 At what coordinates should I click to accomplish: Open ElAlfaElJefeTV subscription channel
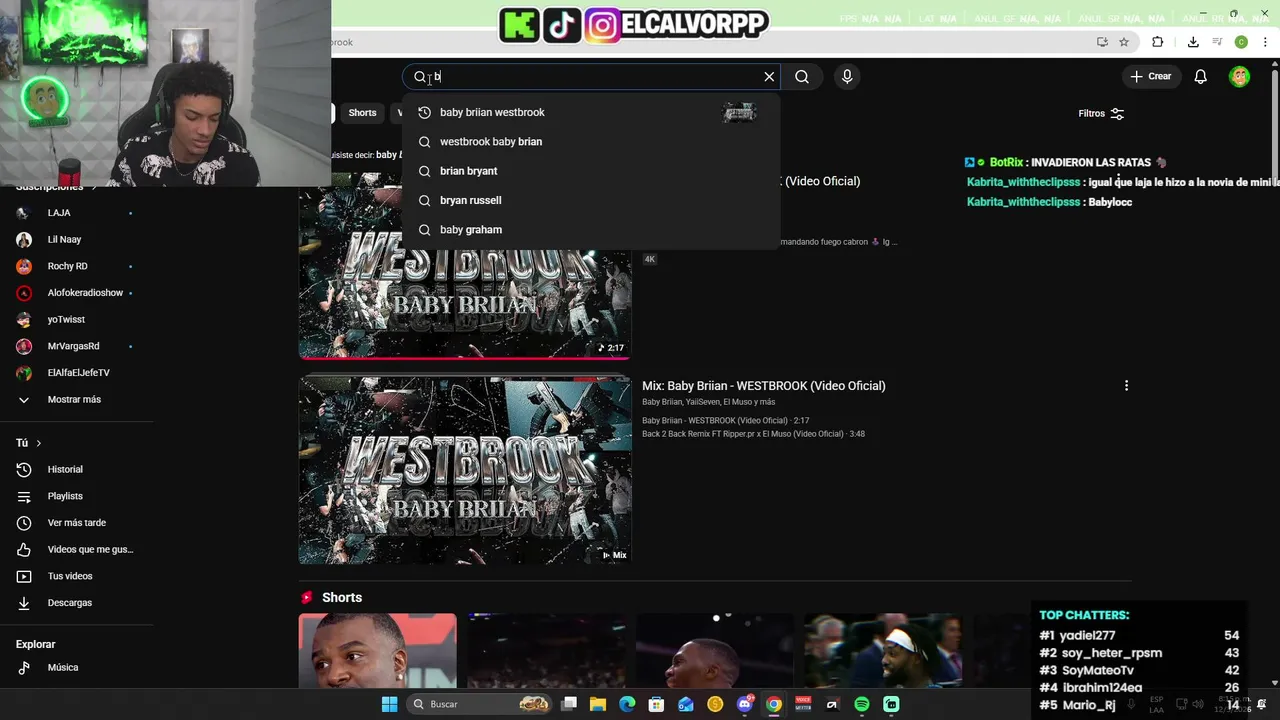(x=76, y=373)
